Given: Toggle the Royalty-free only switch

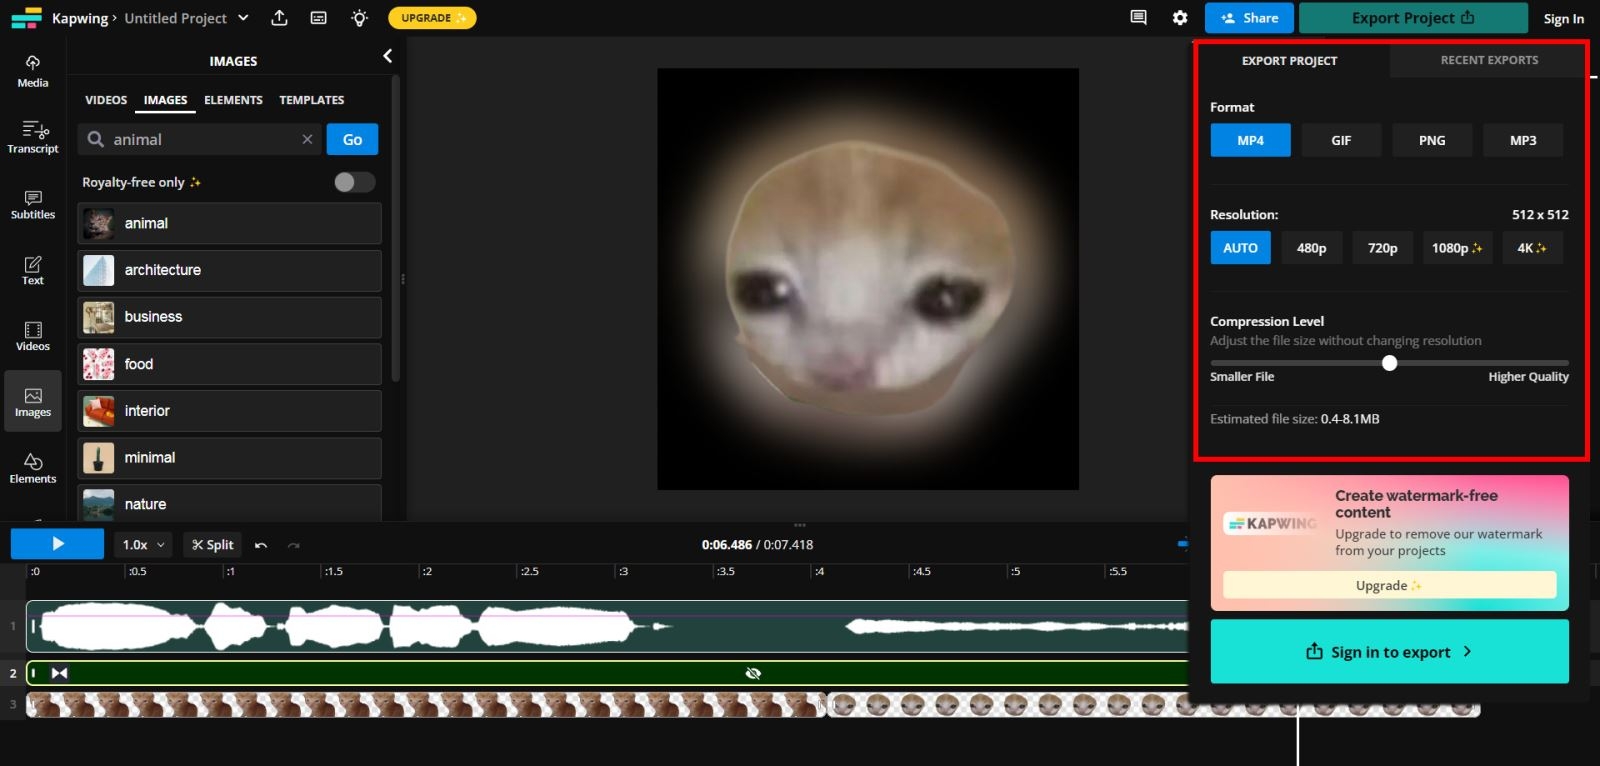Looking at the screenshot, I should click(x=354, y=182).
